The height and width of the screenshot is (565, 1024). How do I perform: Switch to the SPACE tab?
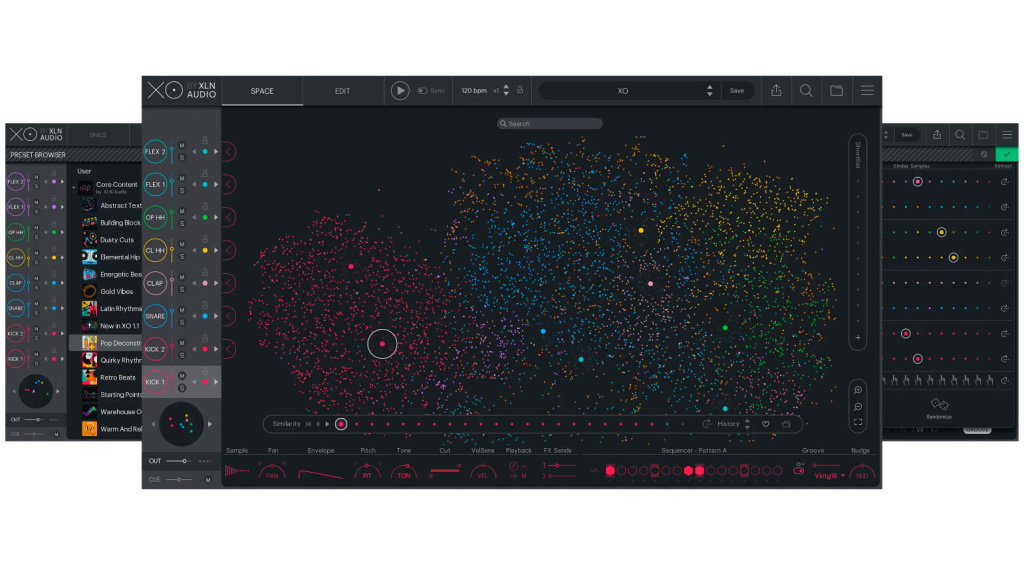click(x=263, y=91)
